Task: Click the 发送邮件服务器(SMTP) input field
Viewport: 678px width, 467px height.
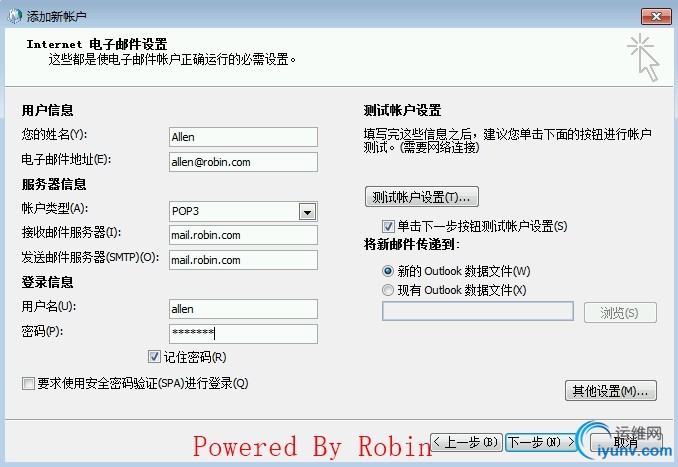Action: click(x=243, y=260)
